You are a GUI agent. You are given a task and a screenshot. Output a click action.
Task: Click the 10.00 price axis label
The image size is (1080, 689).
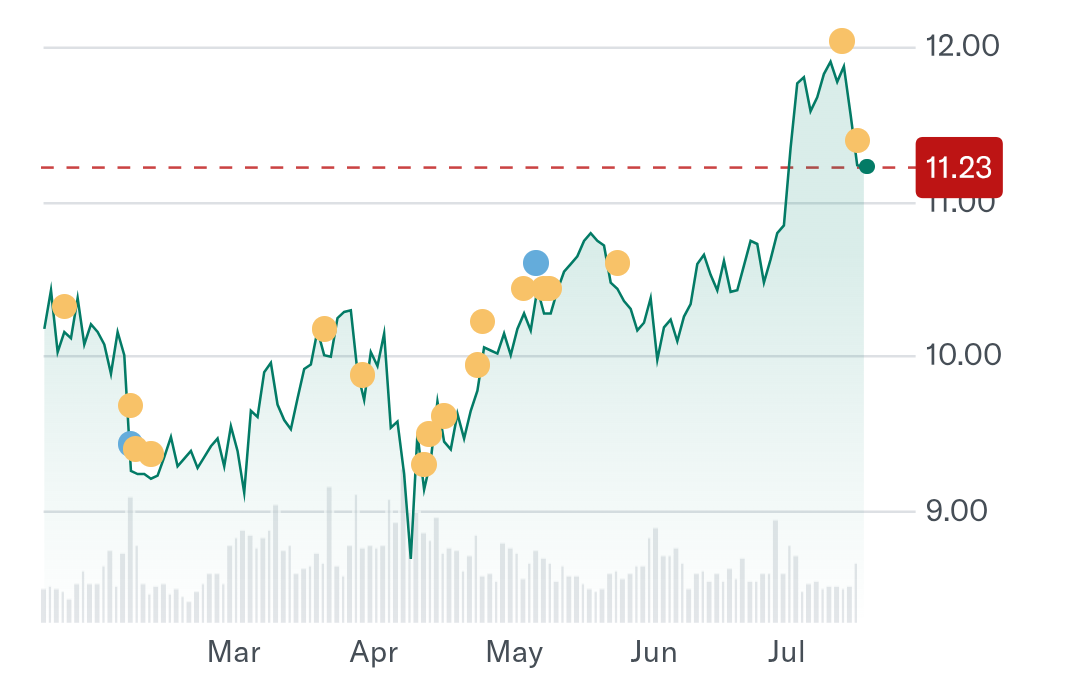pyautogui.click(x=964, y=356)
